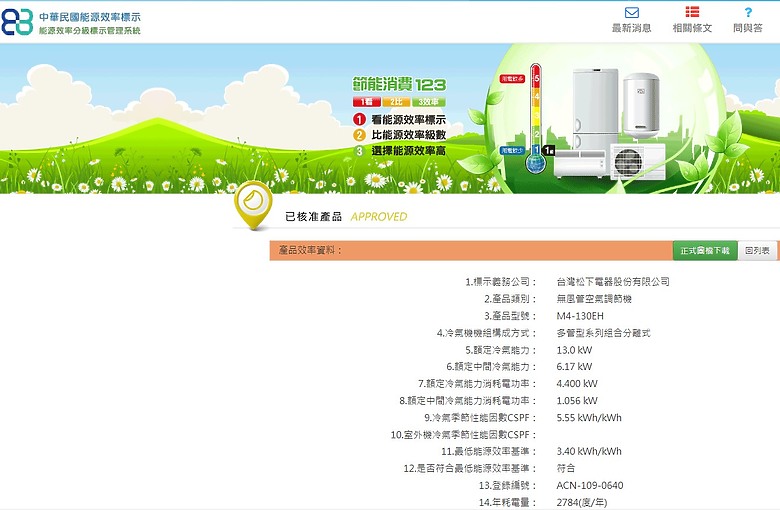Click the label 14.年耗電量
The height and width of the screenshot is (510, 780).
(508, 502)
